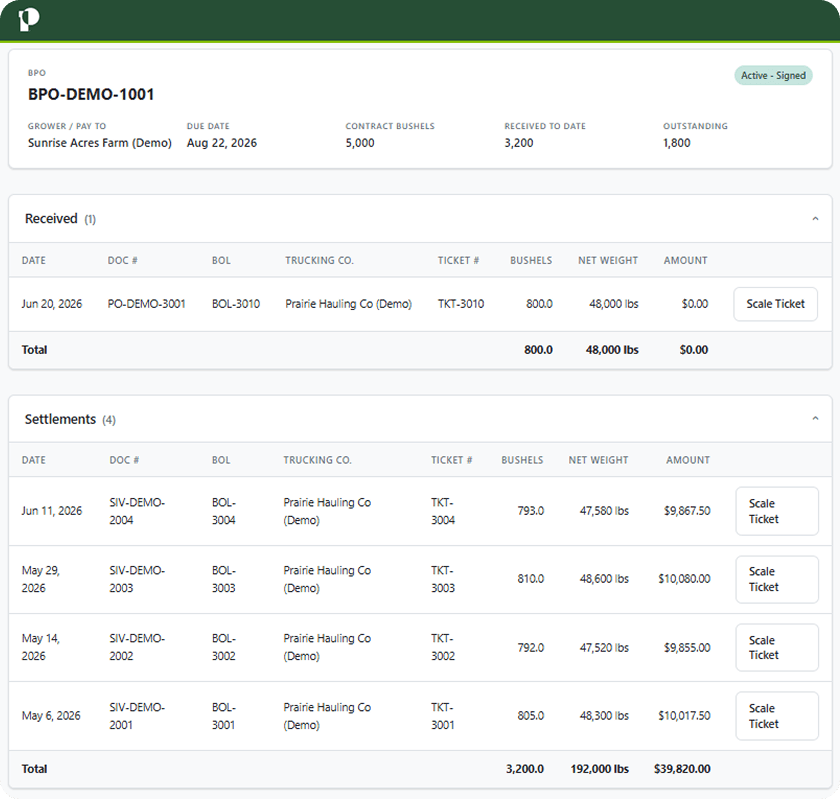Click SIV-DEMO-2002 document number
The height and width of the screenshot is (799, 840).
[x=137, y=647]
